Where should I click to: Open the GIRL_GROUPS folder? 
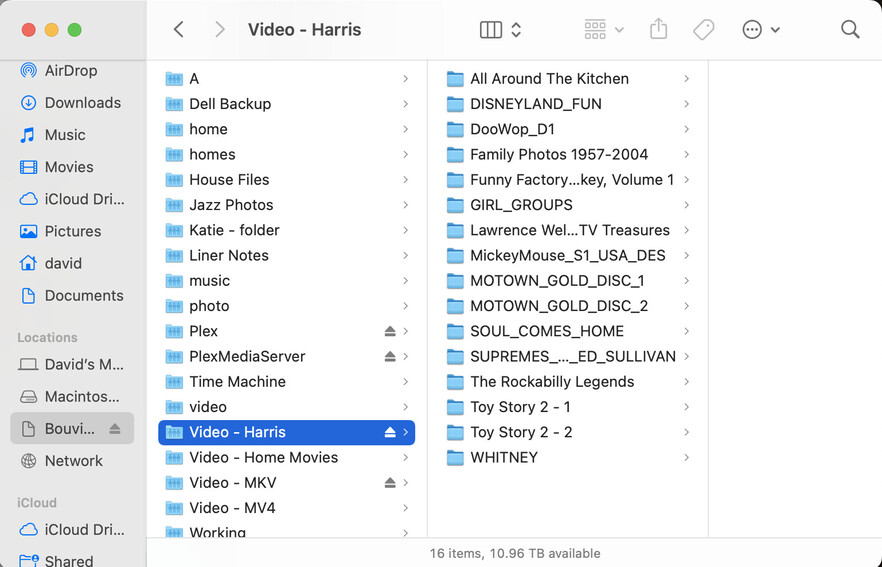point(568,205)
